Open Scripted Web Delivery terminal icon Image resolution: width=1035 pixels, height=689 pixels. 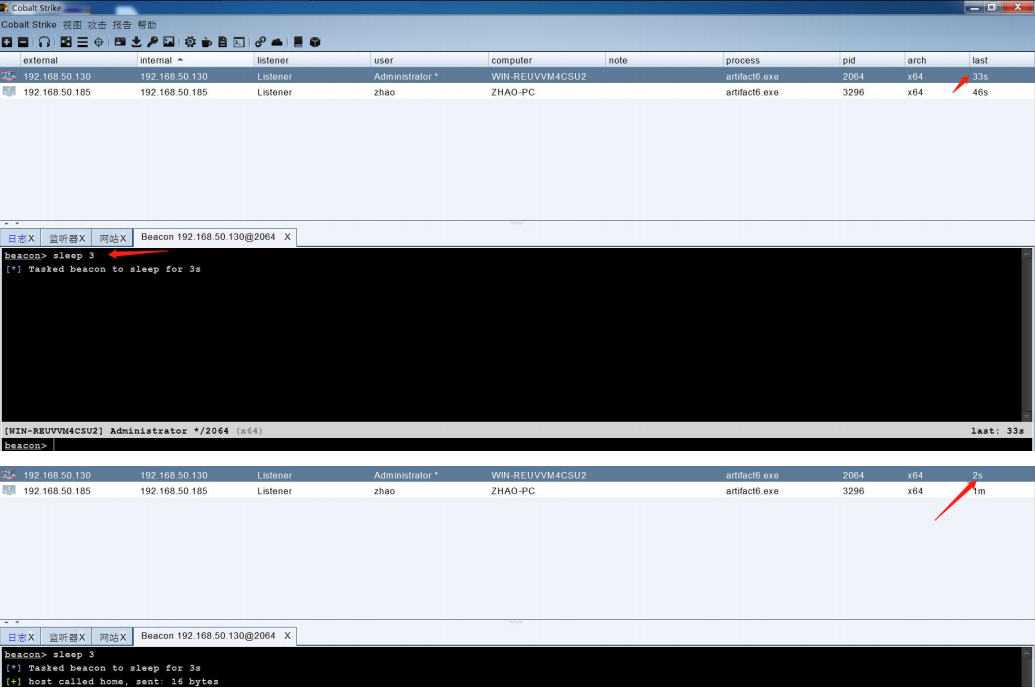pos(239,42)
